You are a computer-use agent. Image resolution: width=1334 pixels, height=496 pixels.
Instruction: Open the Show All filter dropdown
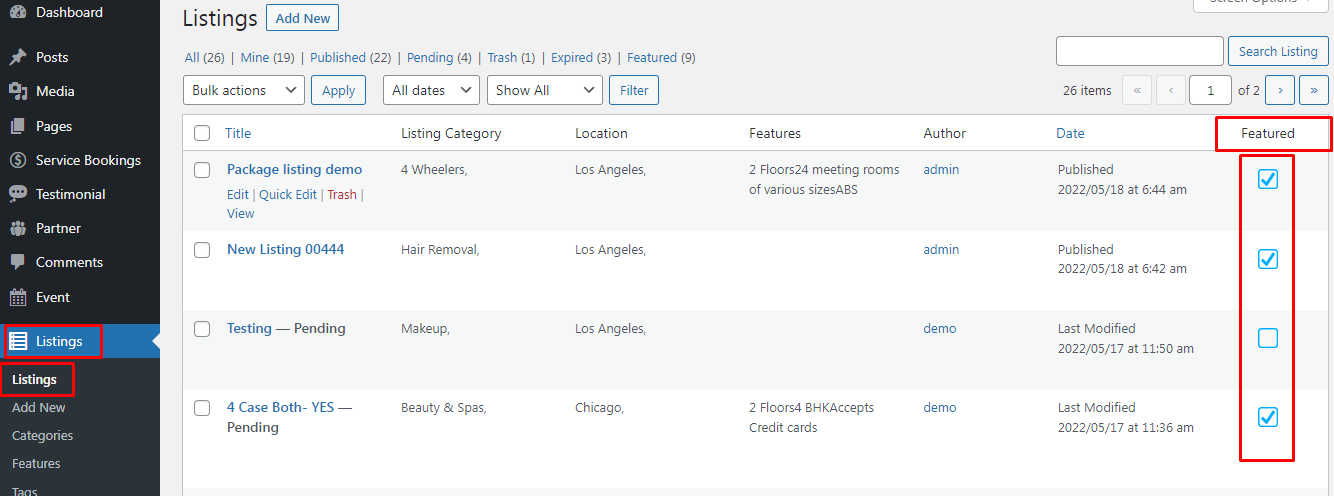[x=544, y=90]
